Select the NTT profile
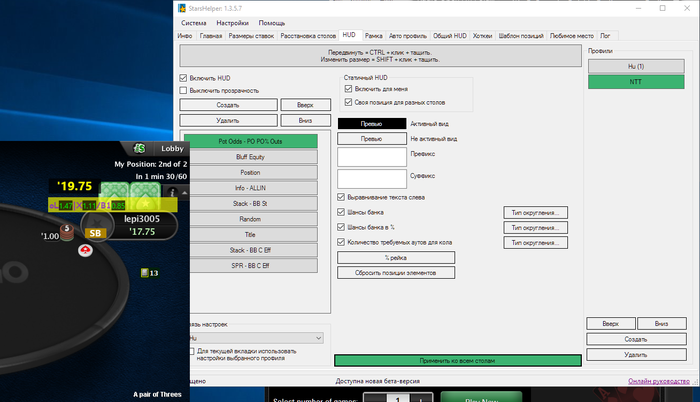This screenshot has width=700, height=402. pyautogui.click(x=636, y=82)
